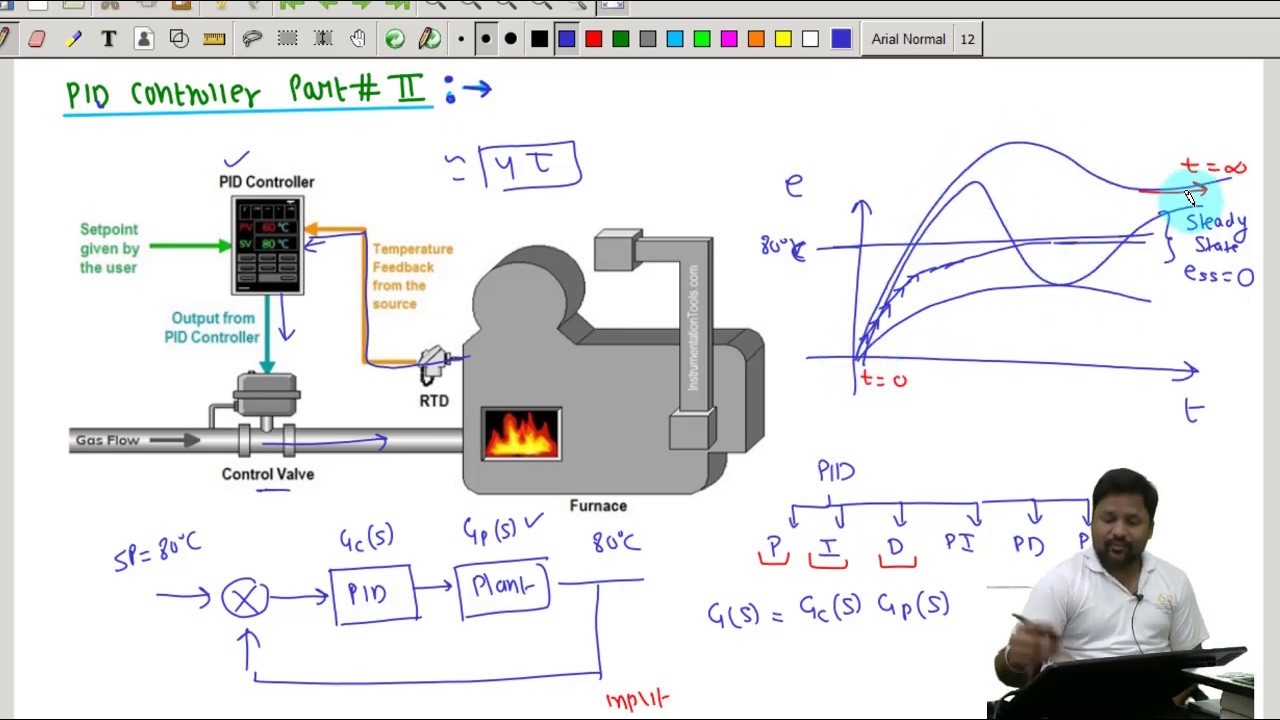Screen dimensions: 1280x720
Task: Choose the Vertical Space tool
Action: [323, 39]
